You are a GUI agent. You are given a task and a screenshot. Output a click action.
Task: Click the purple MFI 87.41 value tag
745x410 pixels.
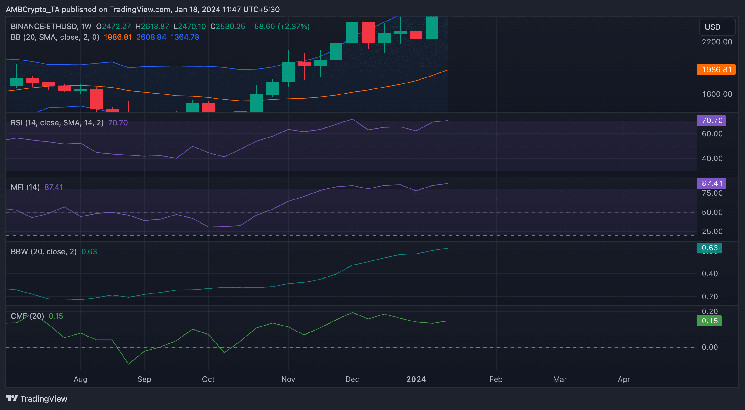(712, 184)
